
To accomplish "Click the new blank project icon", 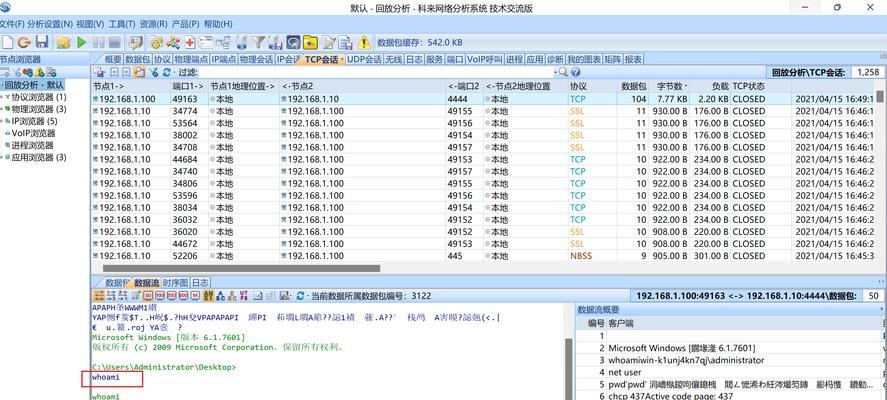I will click(x=7, y=42).
